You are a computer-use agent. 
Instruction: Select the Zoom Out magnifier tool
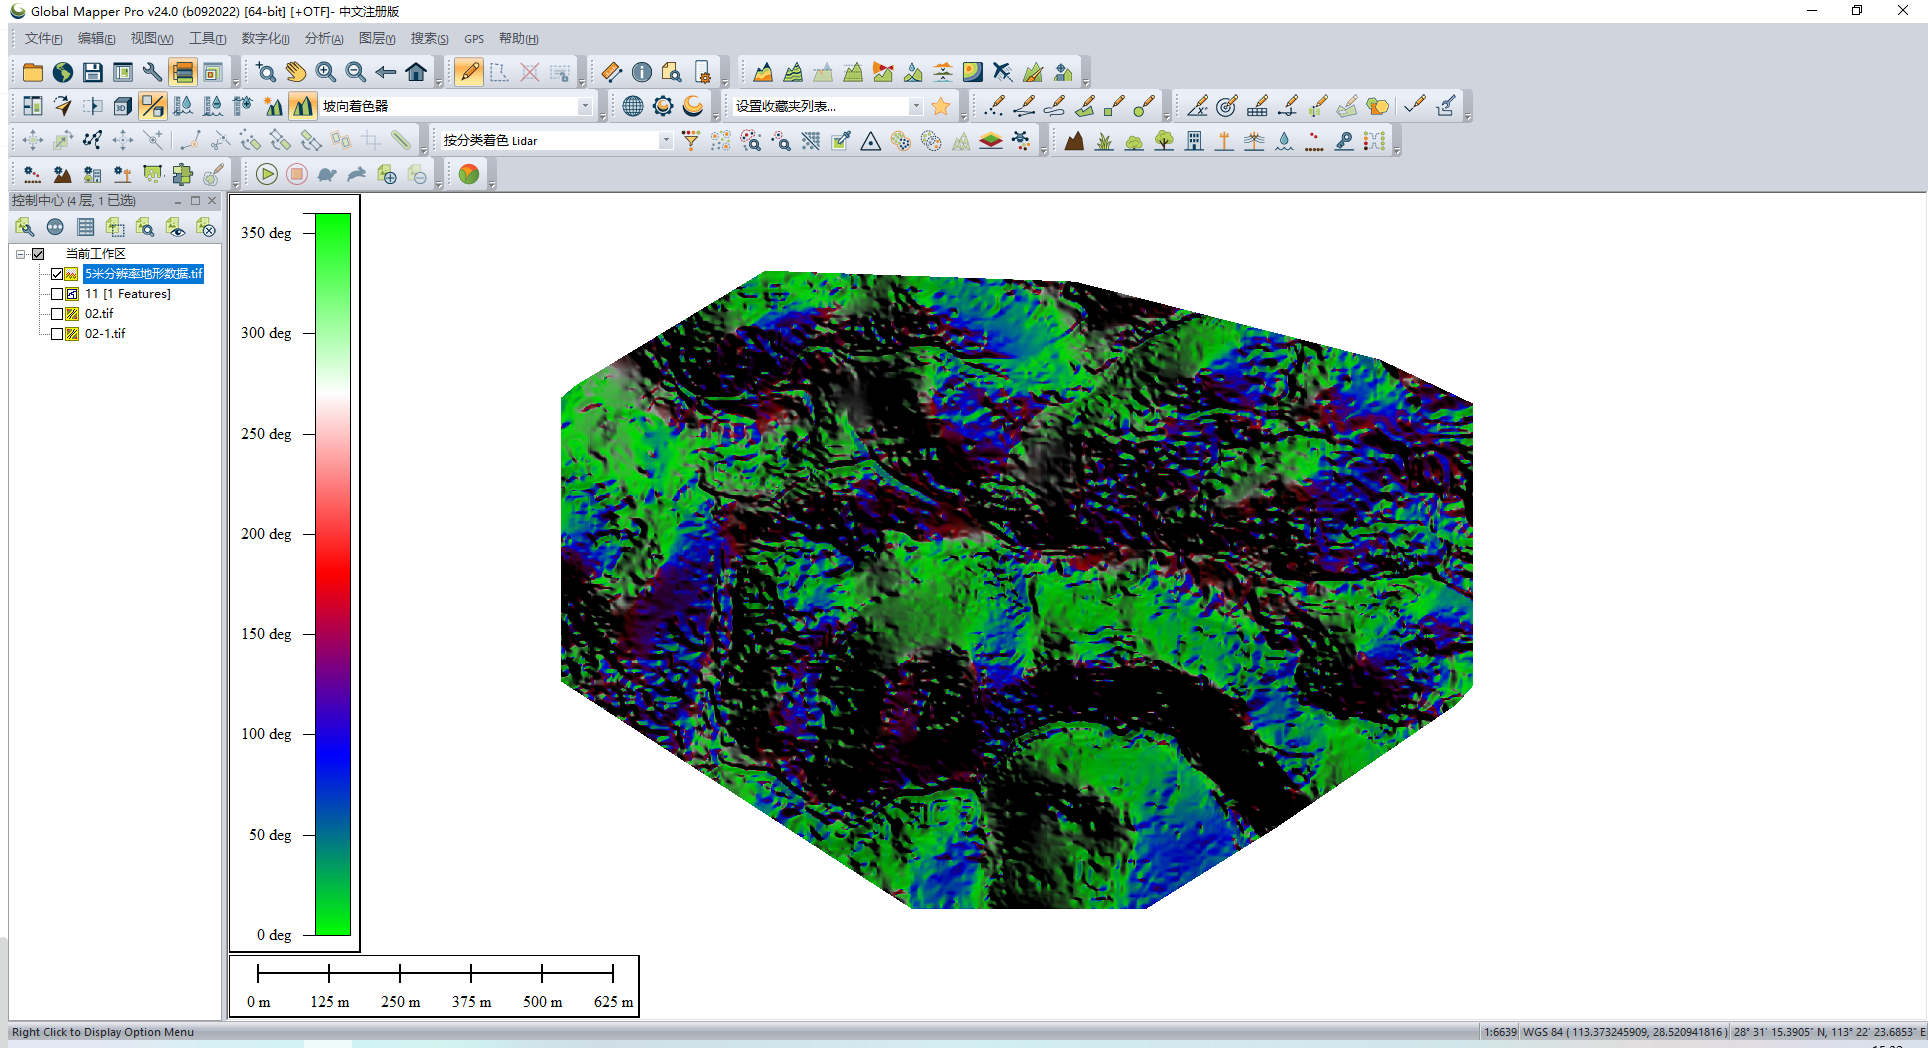tap(356, 72)
